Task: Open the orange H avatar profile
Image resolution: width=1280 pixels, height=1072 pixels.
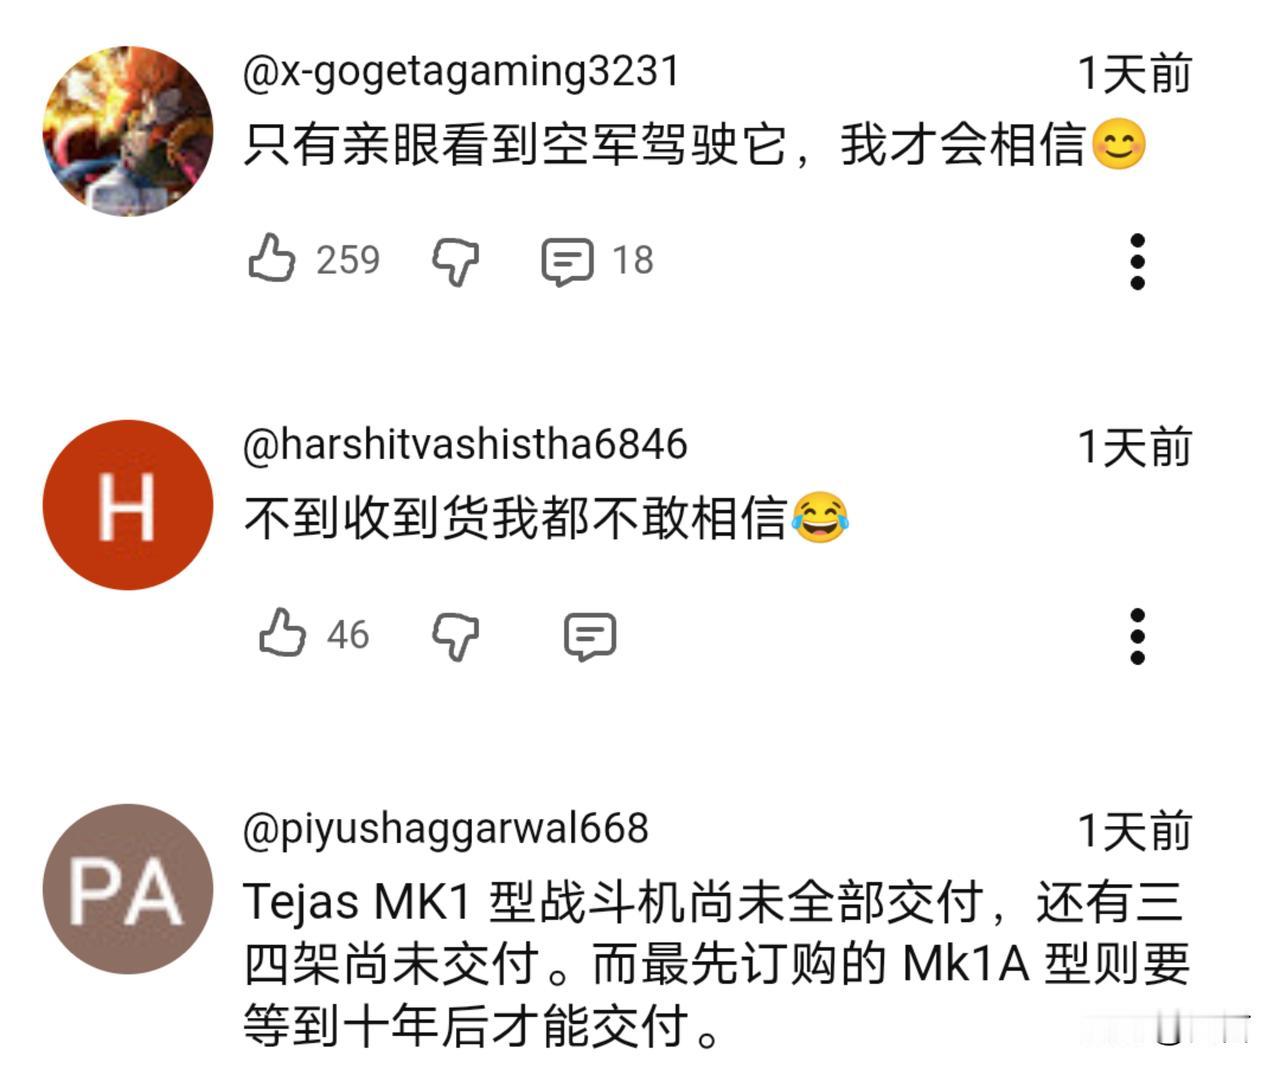Action: (128, 505)
